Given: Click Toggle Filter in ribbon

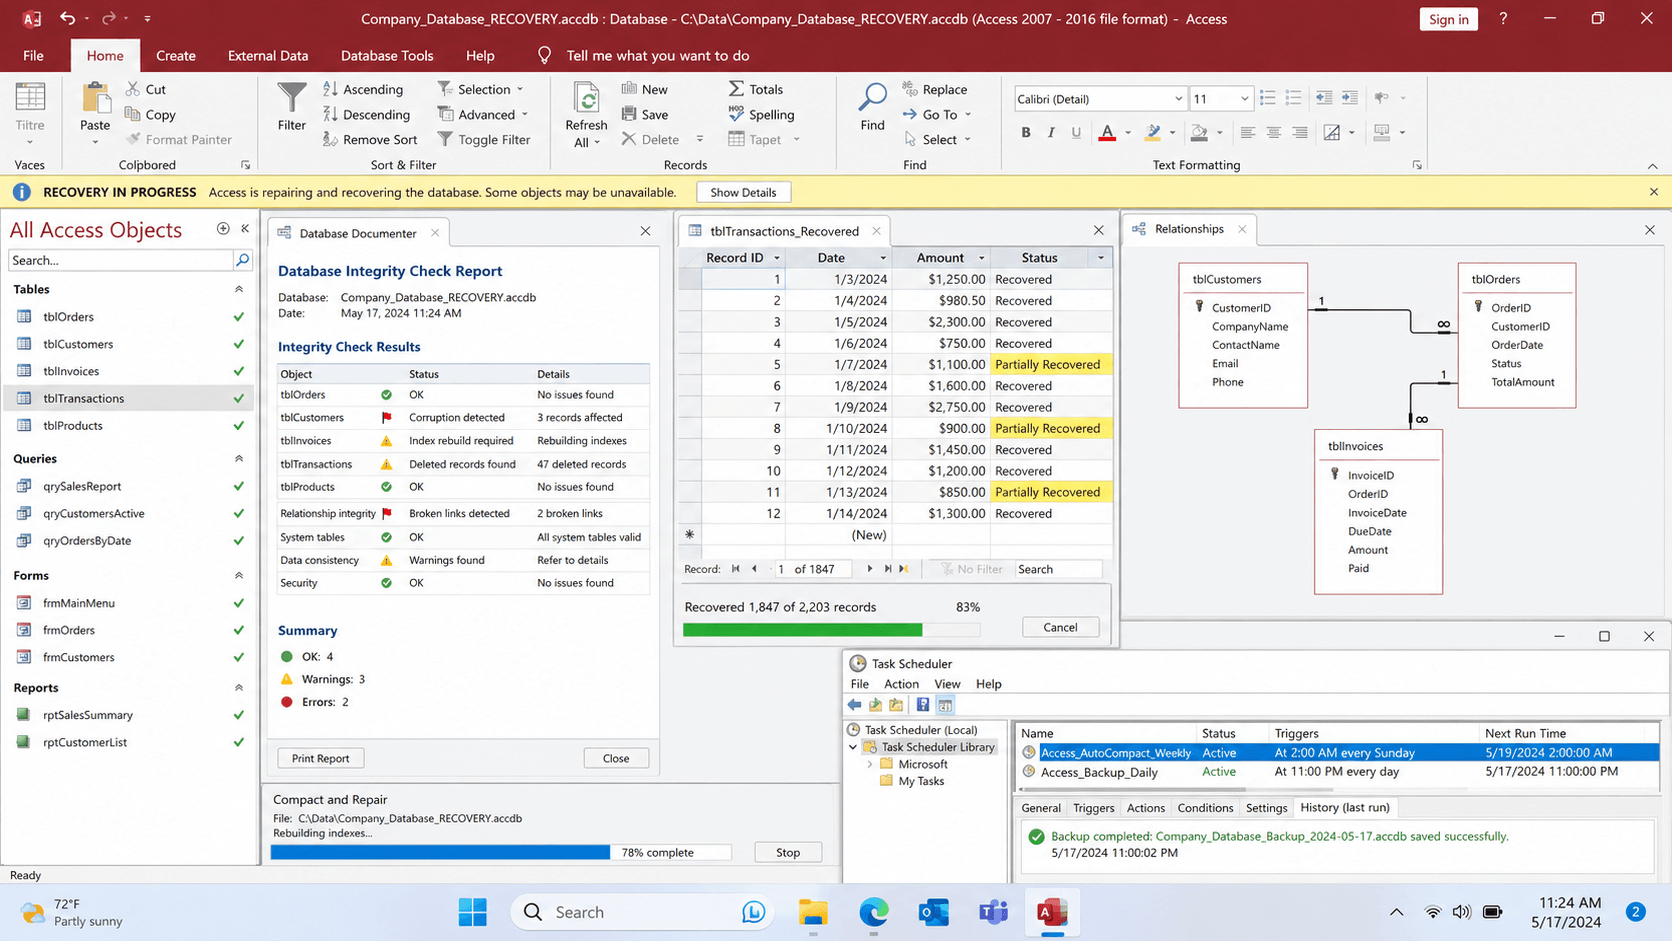Looking at the screenshot, I should (x=484, y=139).
